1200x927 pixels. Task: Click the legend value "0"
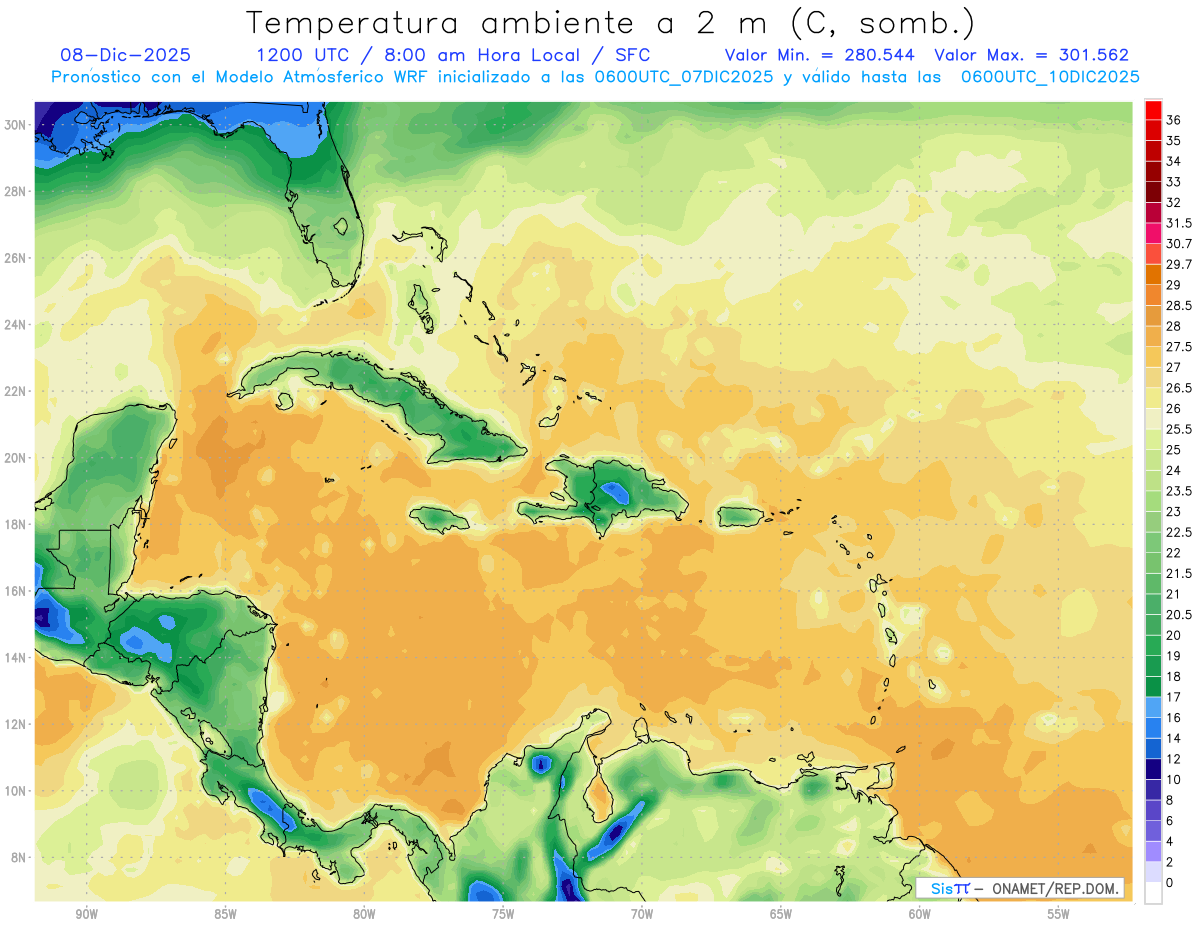(1170, 883)
